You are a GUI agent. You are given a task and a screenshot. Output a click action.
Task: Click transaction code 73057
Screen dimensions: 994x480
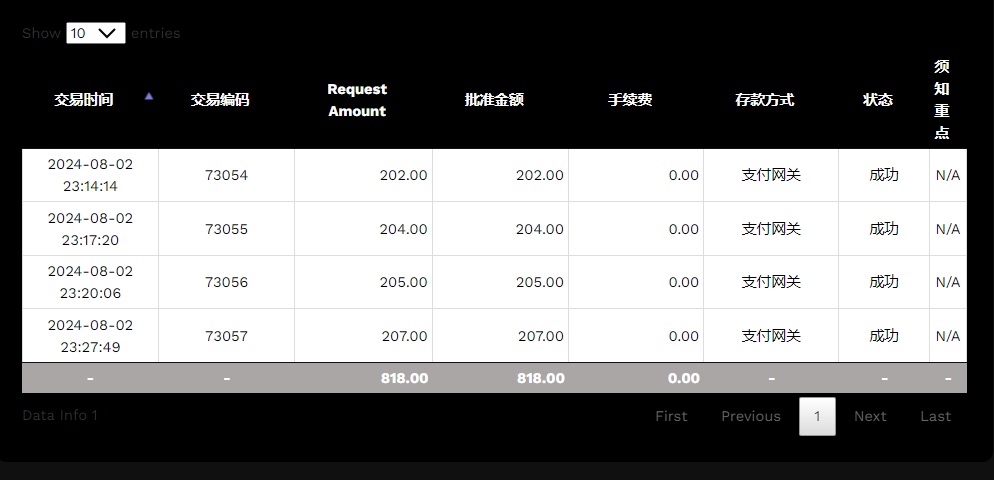coord(226,336)
